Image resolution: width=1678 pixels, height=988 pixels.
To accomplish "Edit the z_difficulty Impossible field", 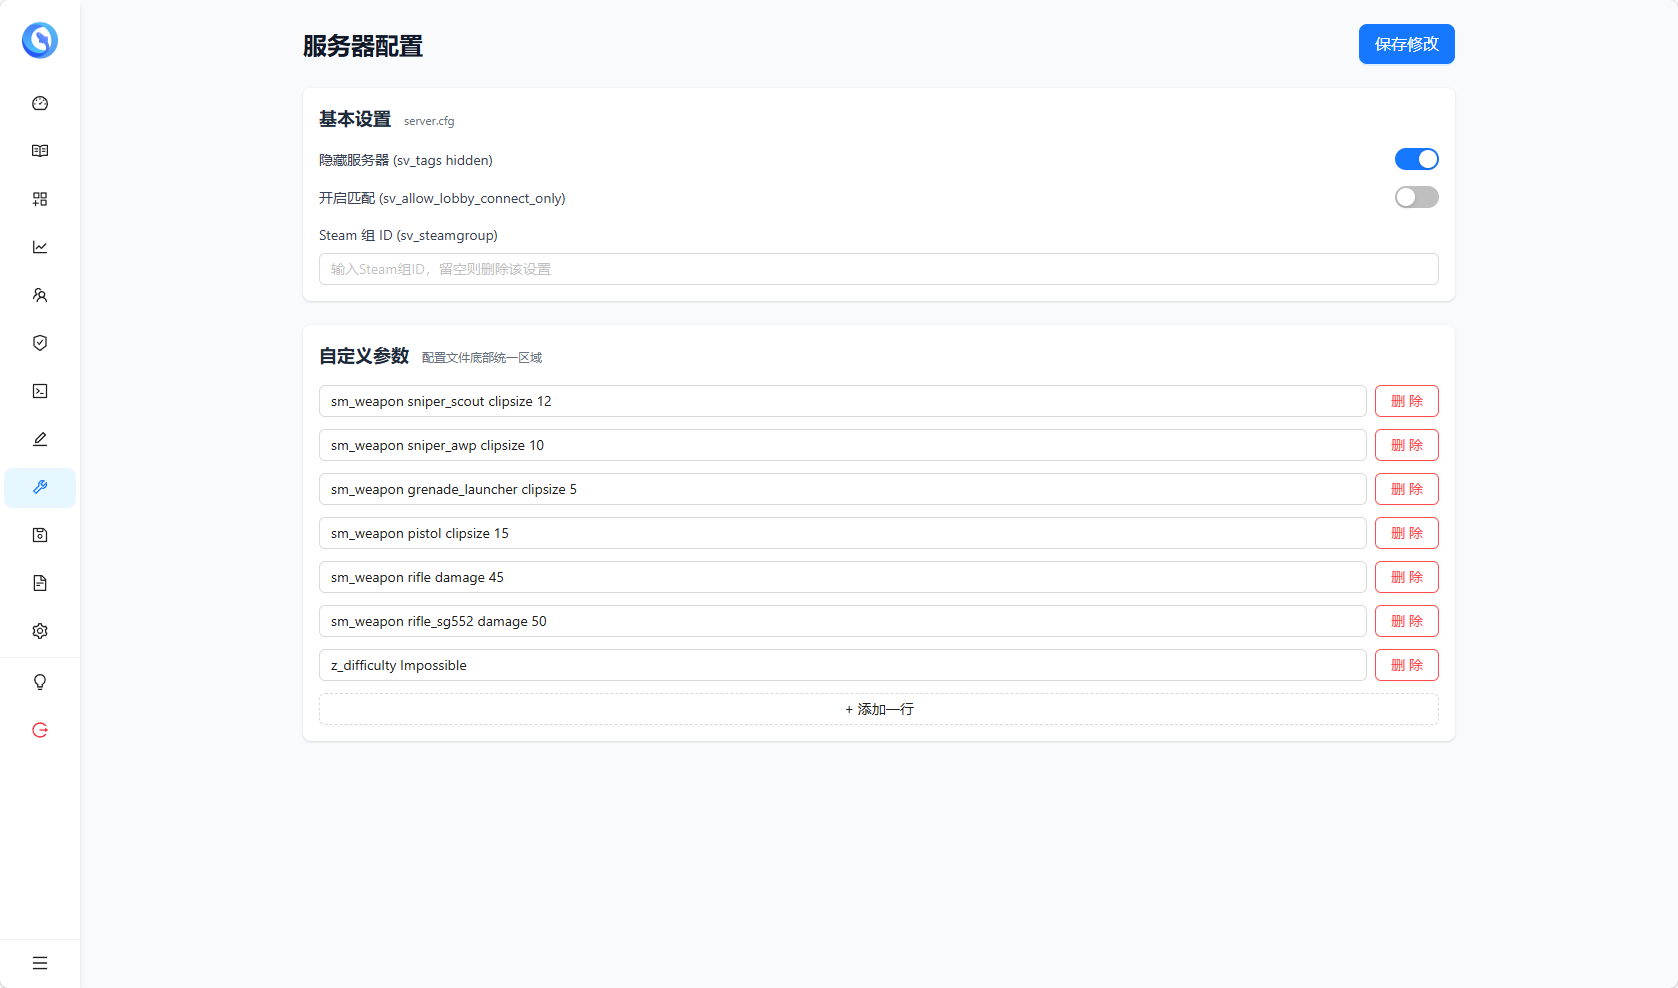I will pos(842,665).
